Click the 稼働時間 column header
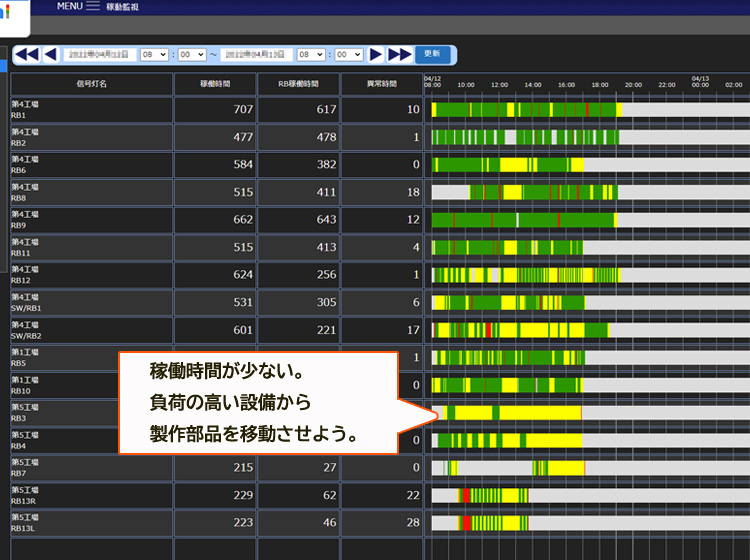750x560 pixels. 214,84
